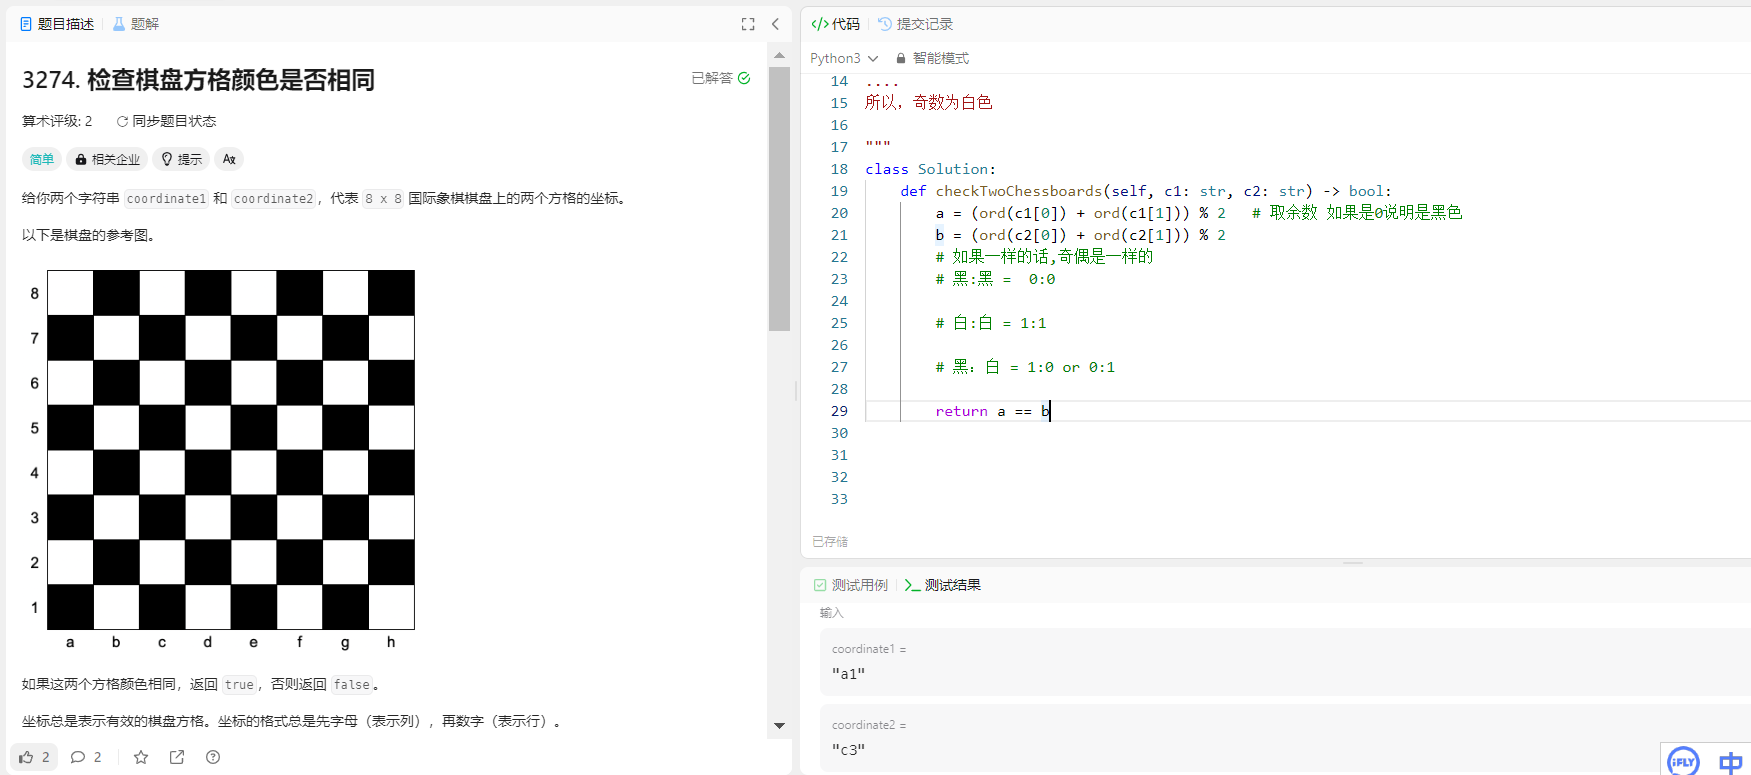Switch to the 代码 tab

click(x=836, y=24)
